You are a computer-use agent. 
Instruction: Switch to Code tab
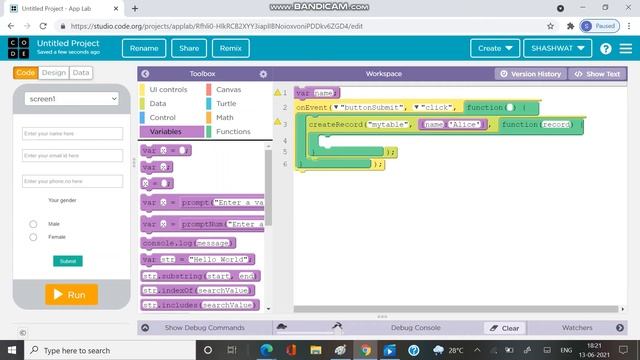pos(25,73)
